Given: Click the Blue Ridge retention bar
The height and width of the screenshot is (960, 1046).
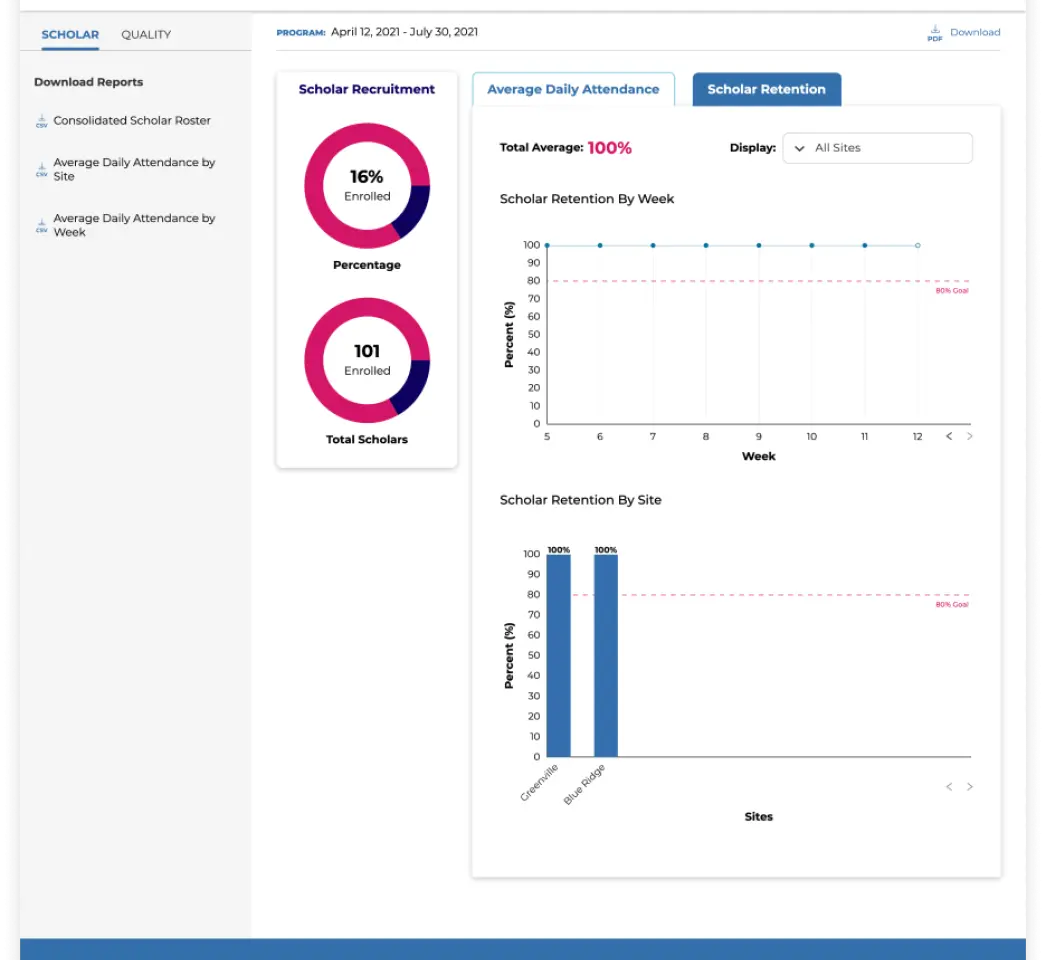Looking at the screenshot, I should pyautogui.click(x=606, y=655).
